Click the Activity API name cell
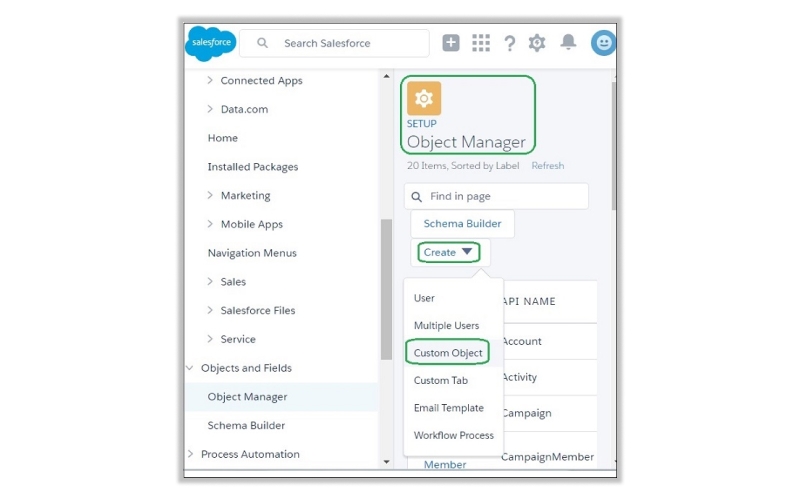Screen dimensions: 800x500 519,377
